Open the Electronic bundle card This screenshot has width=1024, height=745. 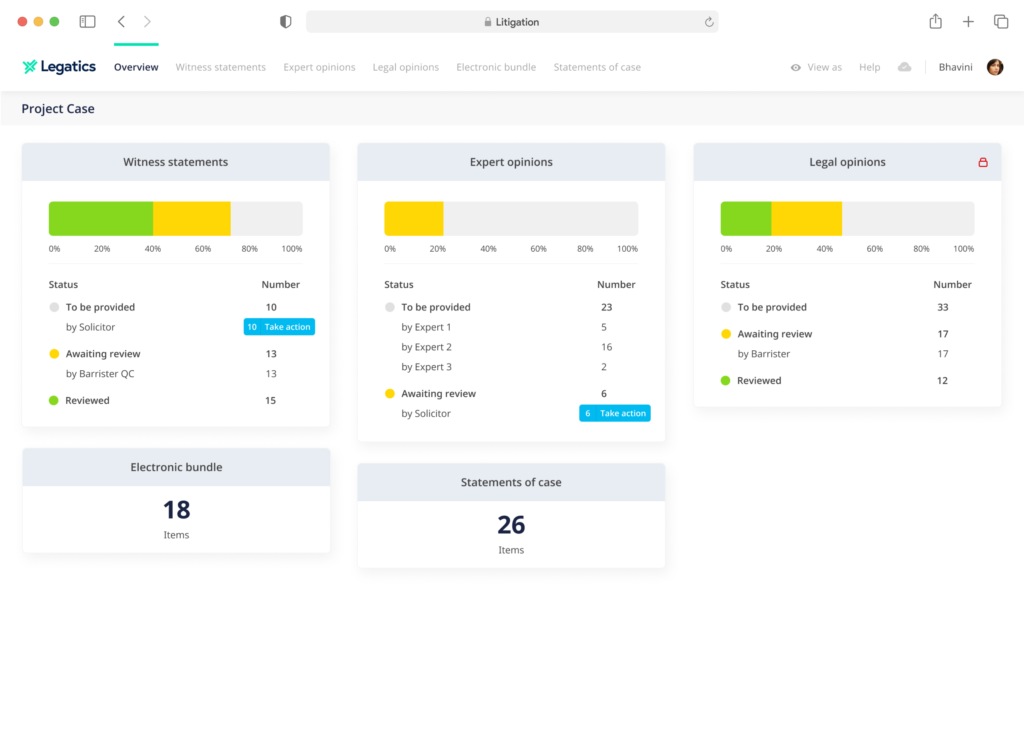click(176, 500)
